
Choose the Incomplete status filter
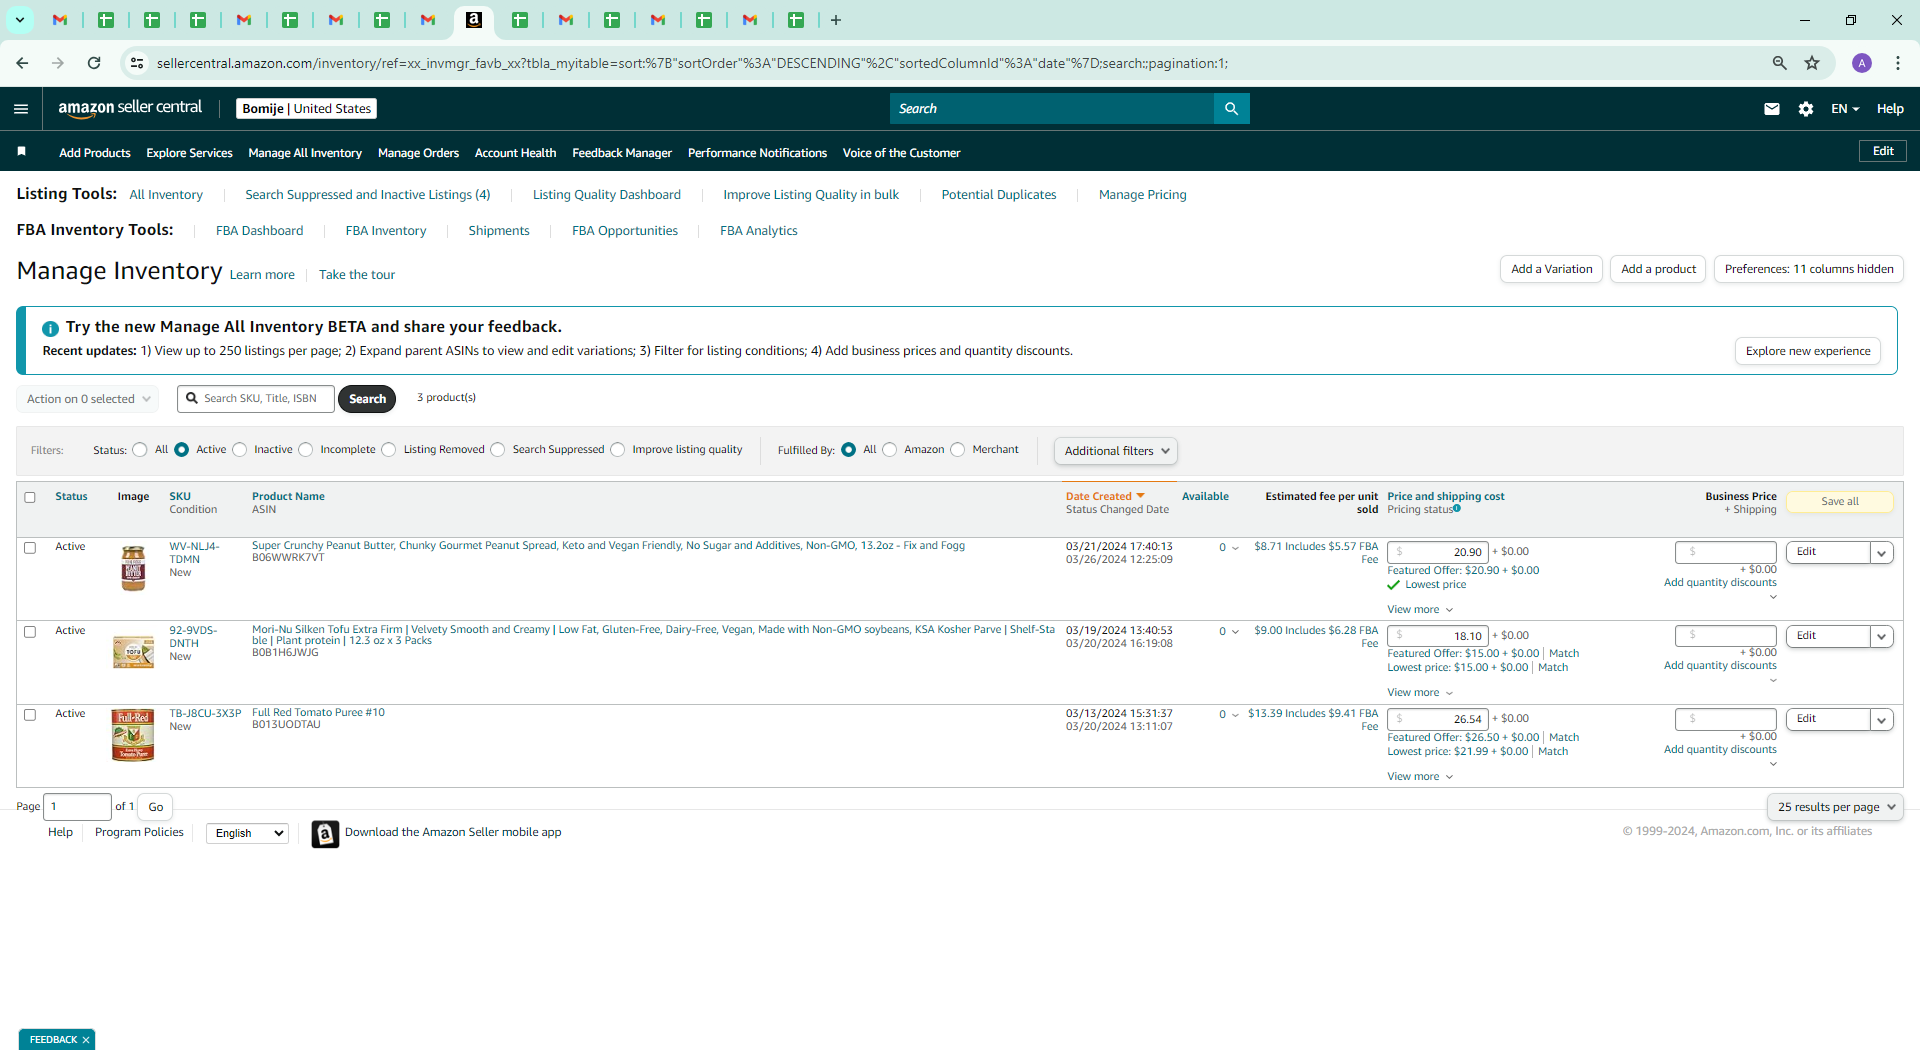point(306,450)
